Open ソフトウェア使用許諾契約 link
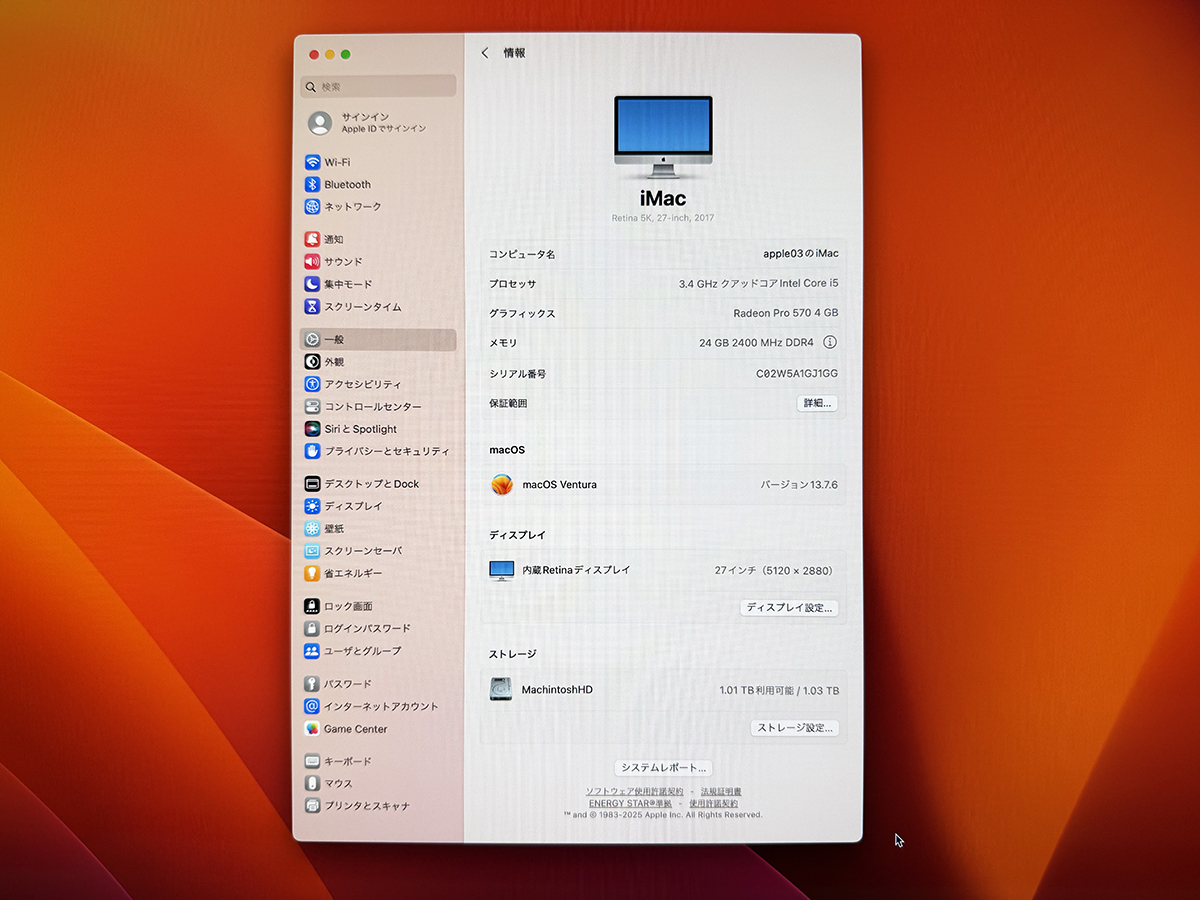This screenshot has height=900, width=1200. pos(635,792)
